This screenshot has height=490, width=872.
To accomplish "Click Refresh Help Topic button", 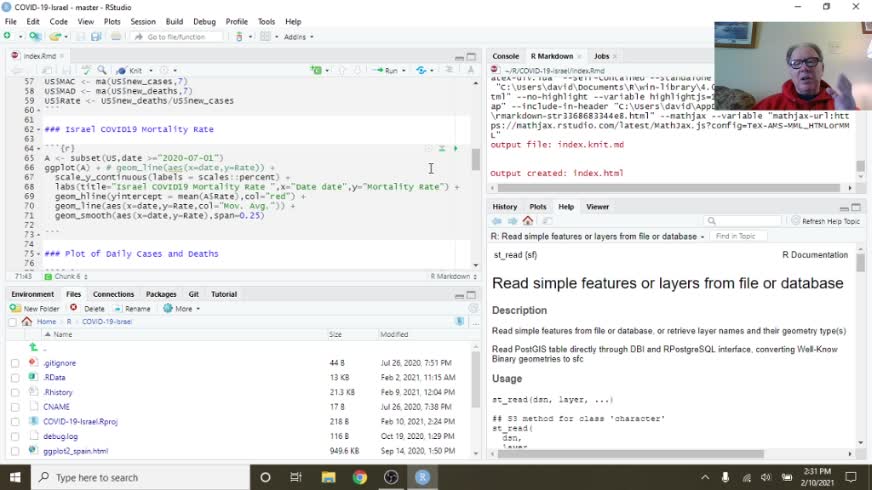I will pyautogui.click(x=825, y=221).
